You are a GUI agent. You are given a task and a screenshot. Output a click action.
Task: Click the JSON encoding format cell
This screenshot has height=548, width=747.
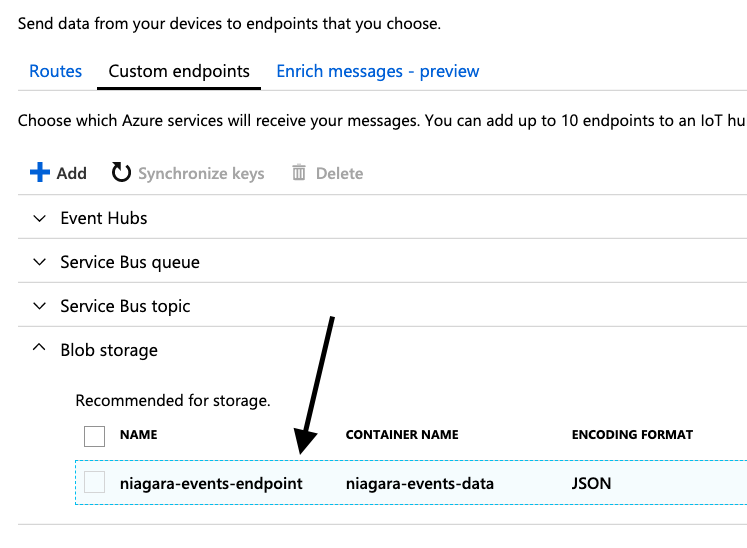coord(591,484)
